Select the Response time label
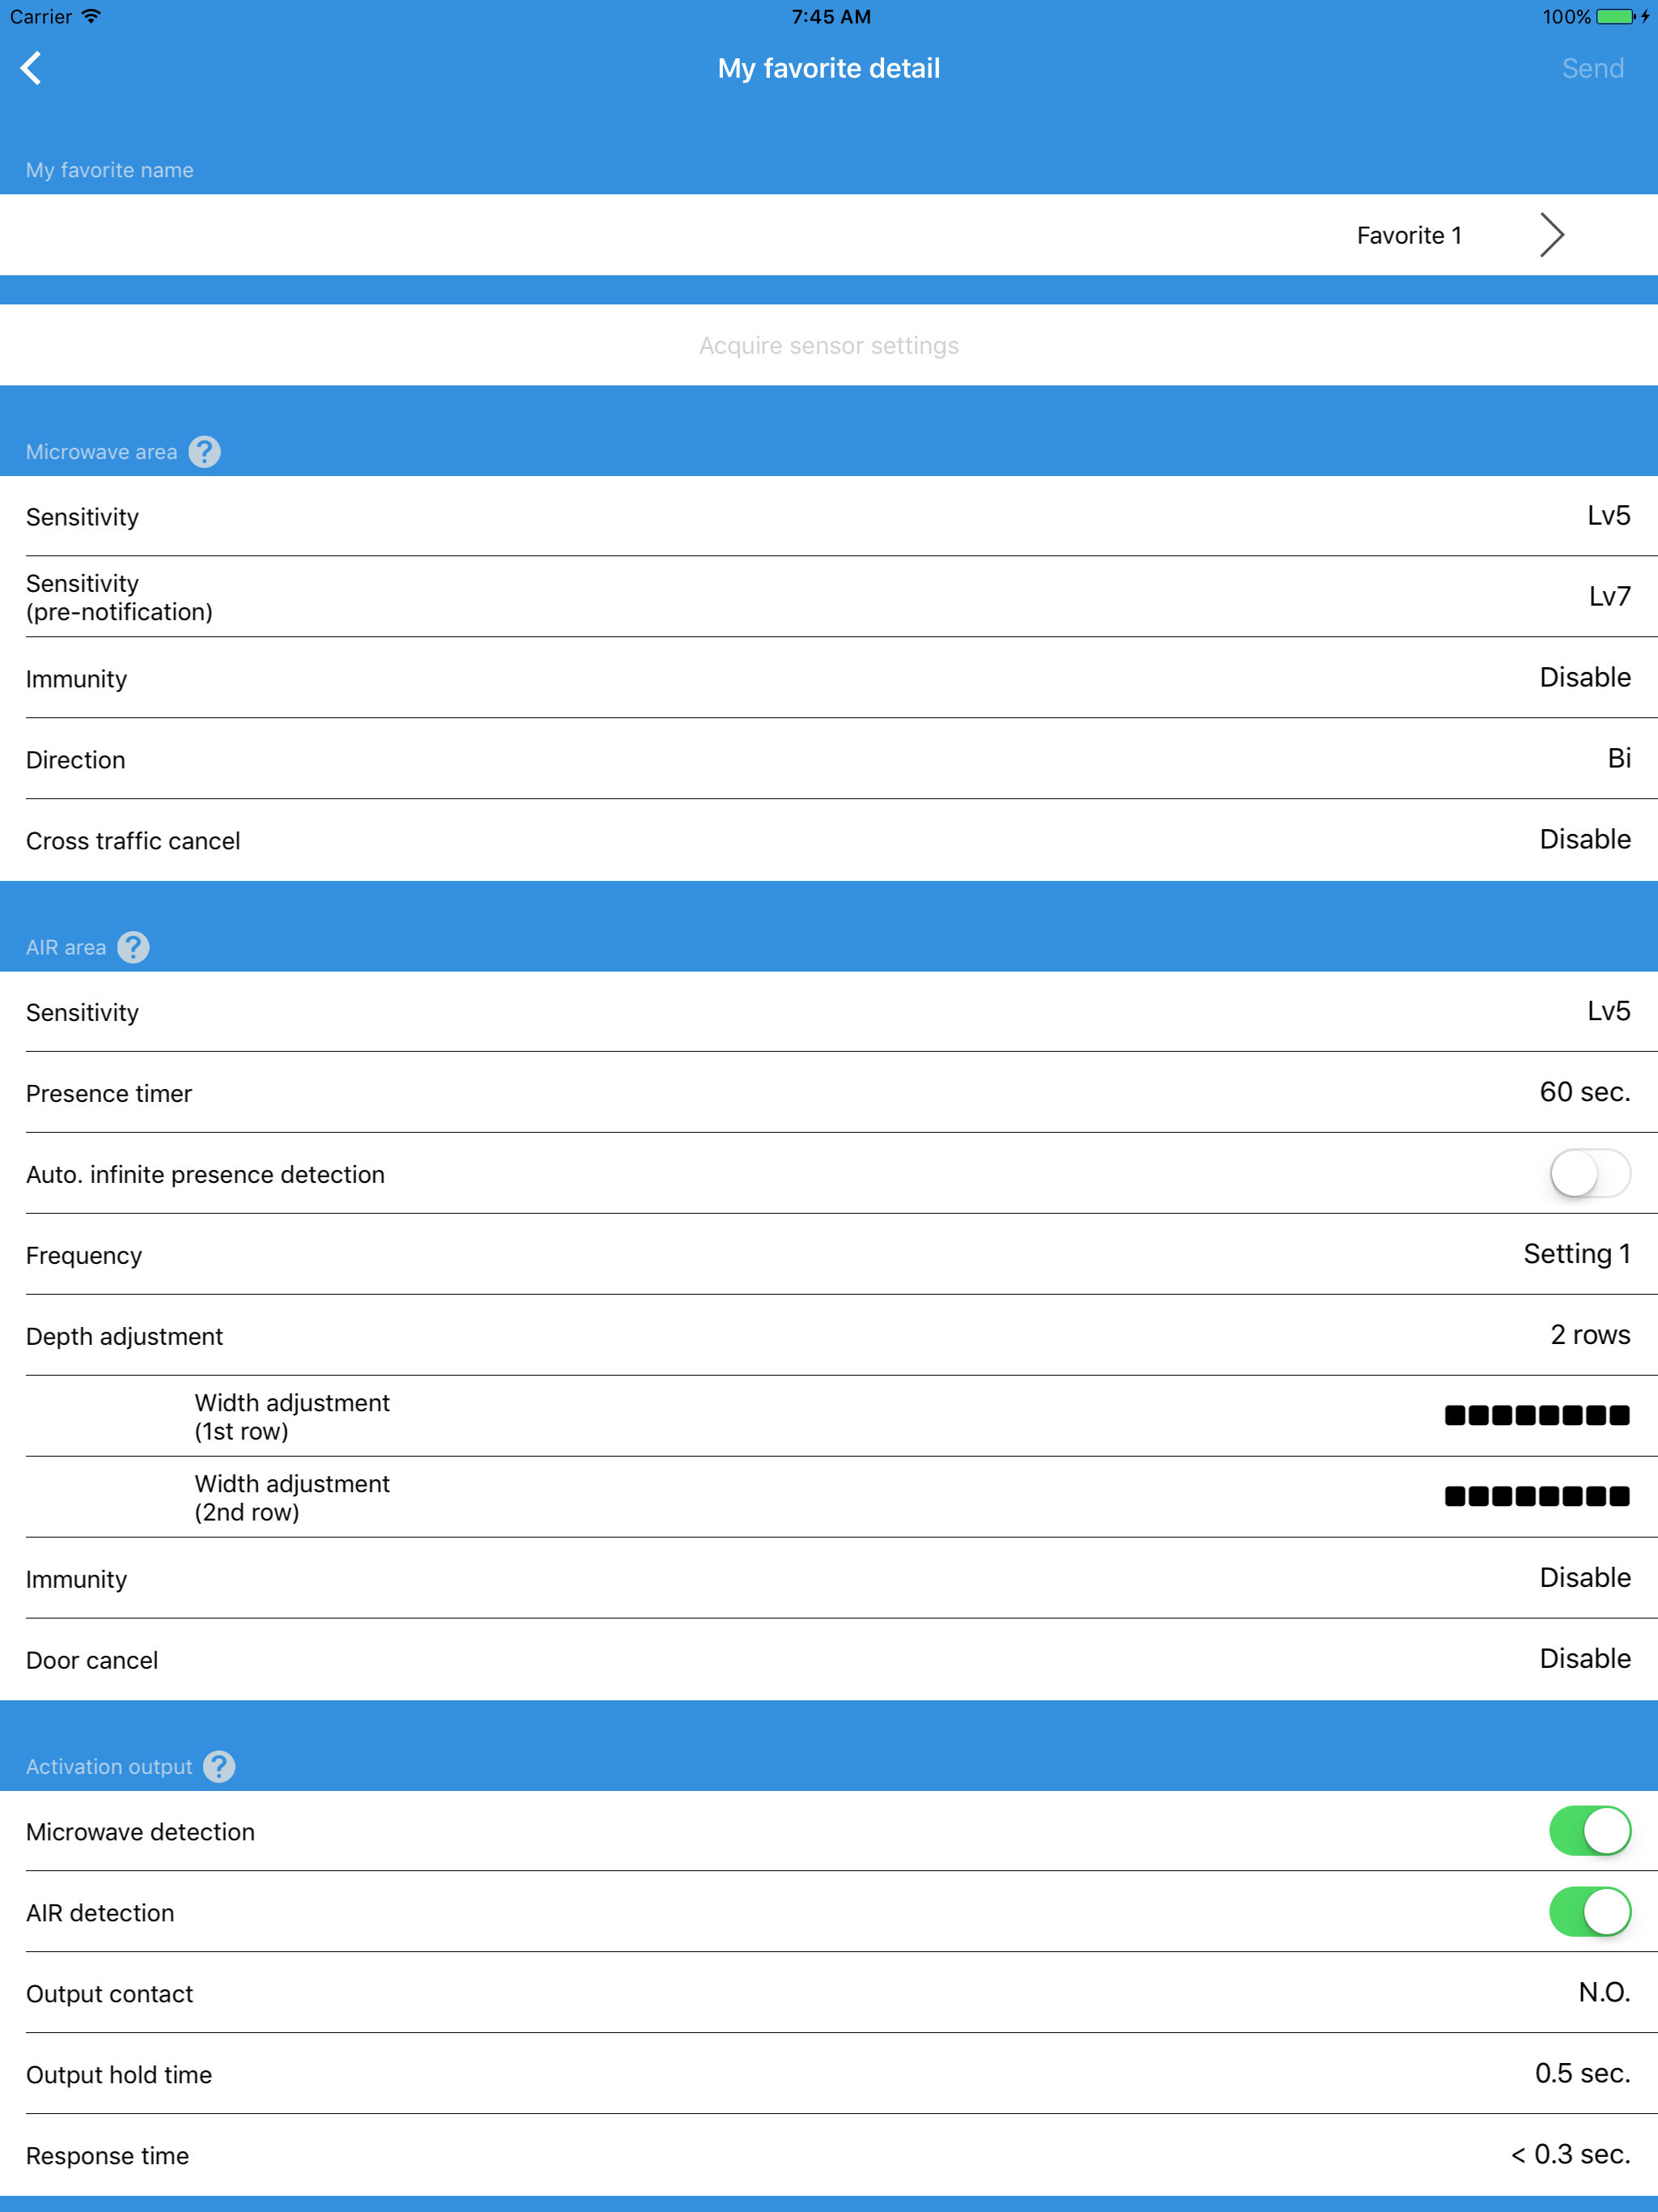Screen dimensions: 1658x2212 pyautogui.click(x=107, y=2156)
